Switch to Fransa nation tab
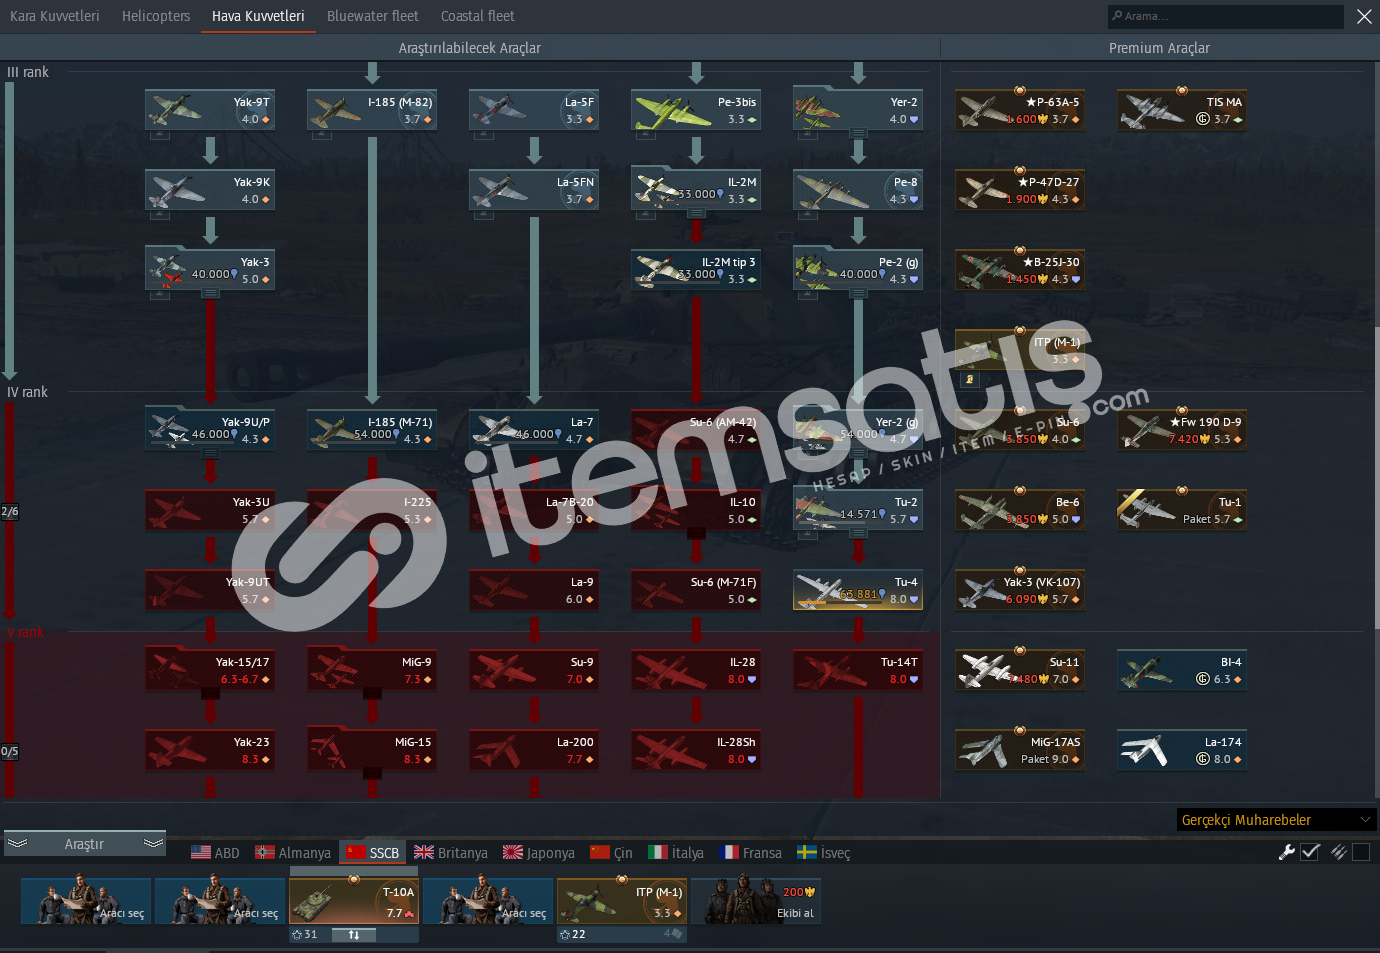This screenshot has height=953, width=1380. [x=751, y=853]
